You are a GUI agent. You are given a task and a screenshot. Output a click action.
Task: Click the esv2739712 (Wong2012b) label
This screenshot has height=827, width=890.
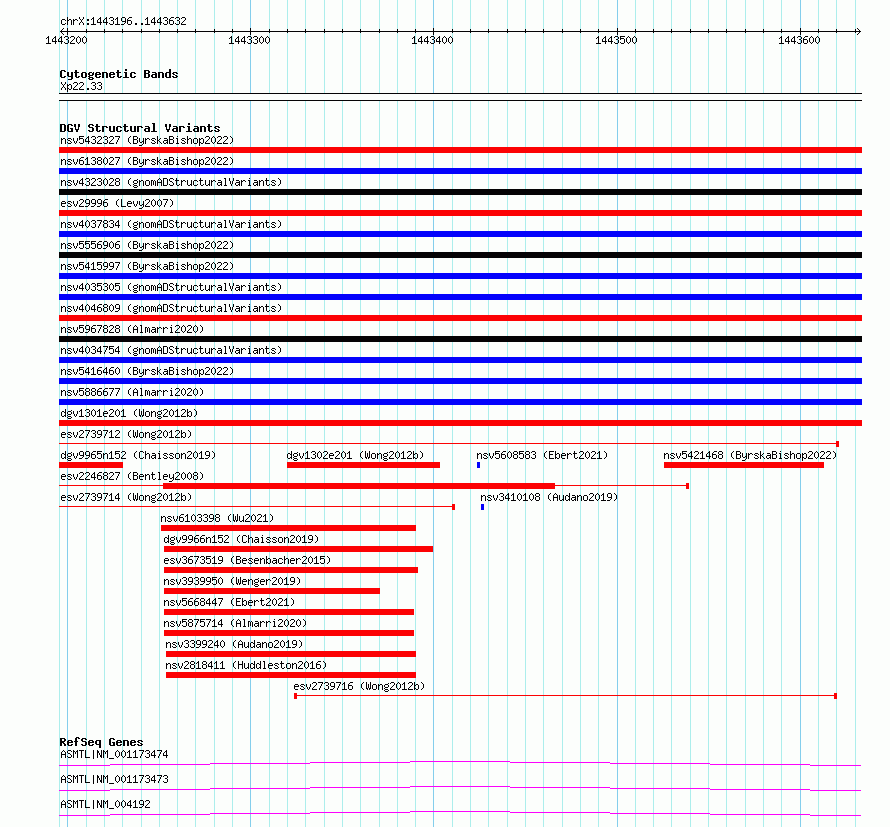click(126, 434)
